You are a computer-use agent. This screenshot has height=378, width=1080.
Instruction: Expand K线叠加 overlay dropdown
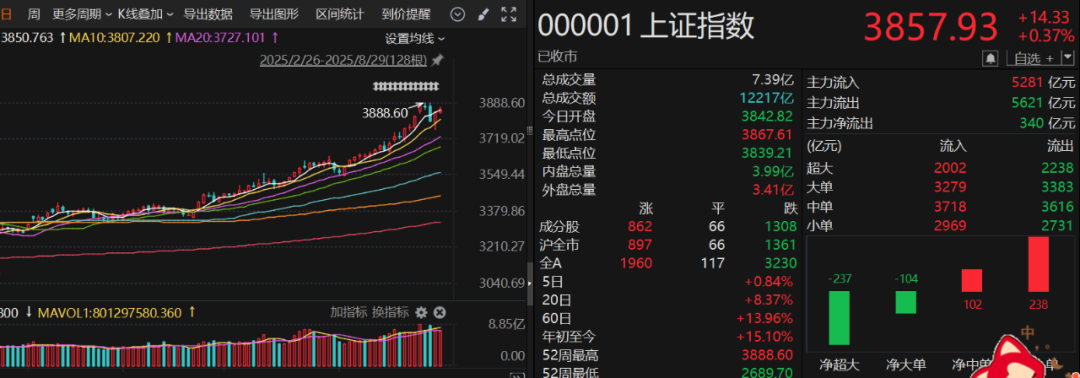point(145,14)
